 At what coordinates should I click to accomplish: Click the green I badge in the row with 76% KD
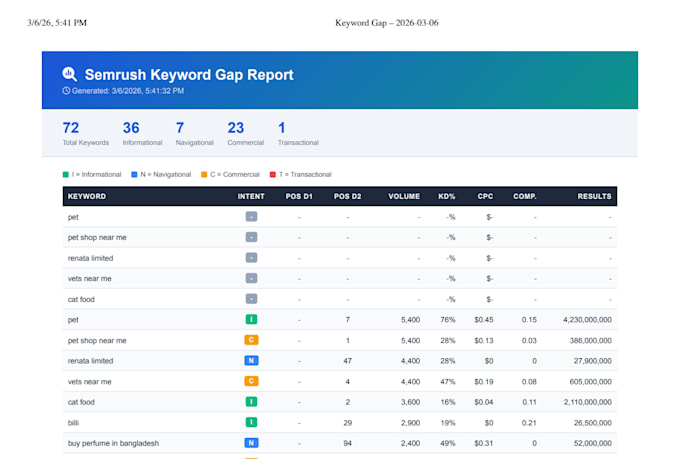[x=251, y=320]
